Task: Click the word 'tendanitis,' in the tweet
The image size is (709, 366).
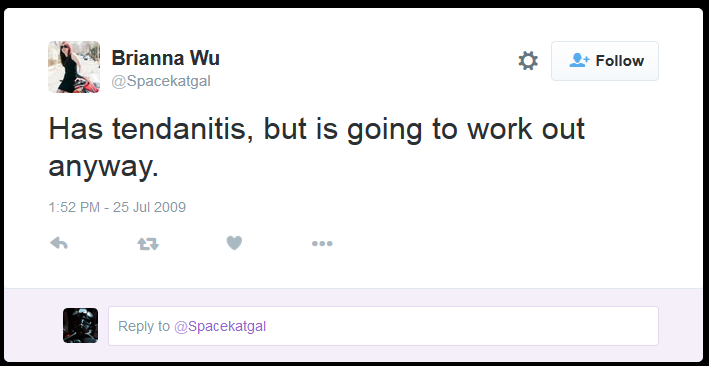Action: click(183, 129)
